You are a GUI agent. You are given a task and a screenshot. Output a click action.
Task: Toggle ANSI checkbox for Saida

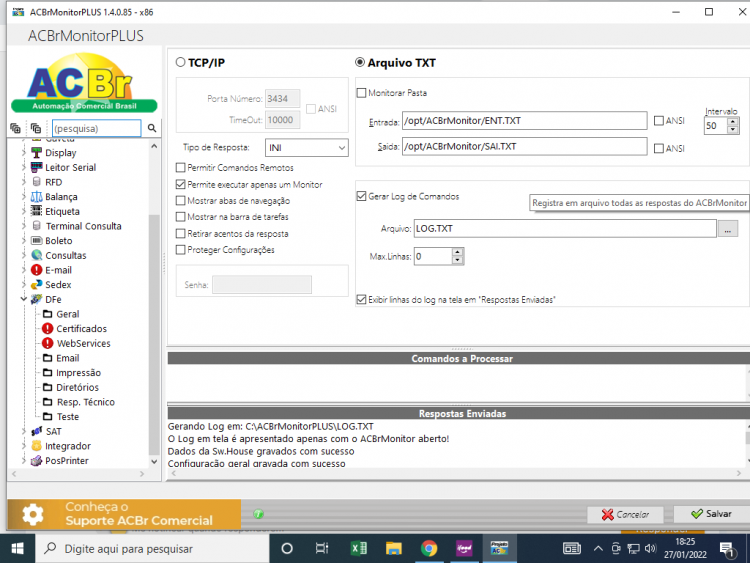tap(659, 148)
